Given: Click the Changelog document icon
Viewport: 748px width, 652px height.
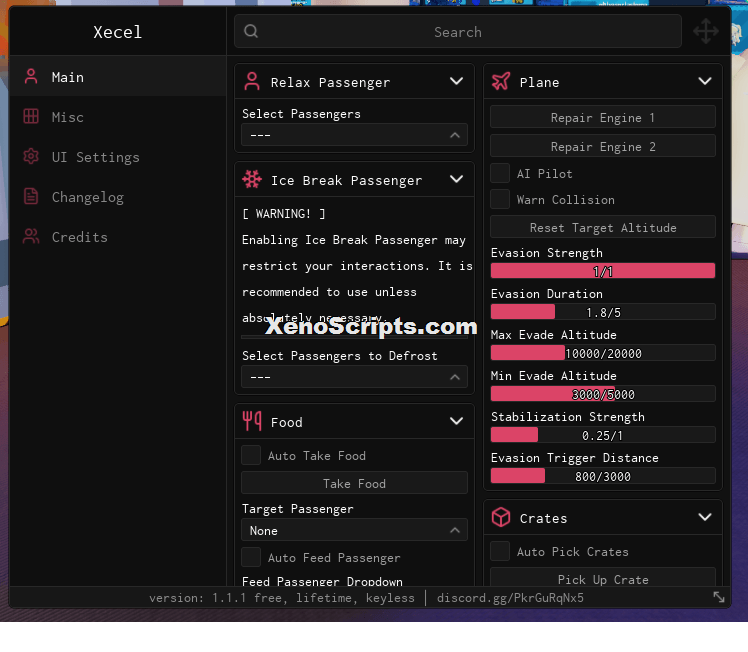Looking at the screenshot, I should (31, 197).
